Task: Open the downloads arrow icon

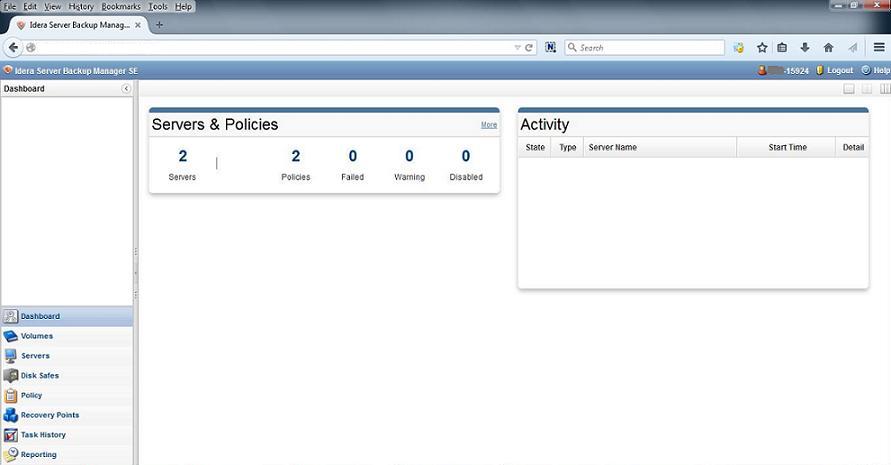Action: point(805,48)
